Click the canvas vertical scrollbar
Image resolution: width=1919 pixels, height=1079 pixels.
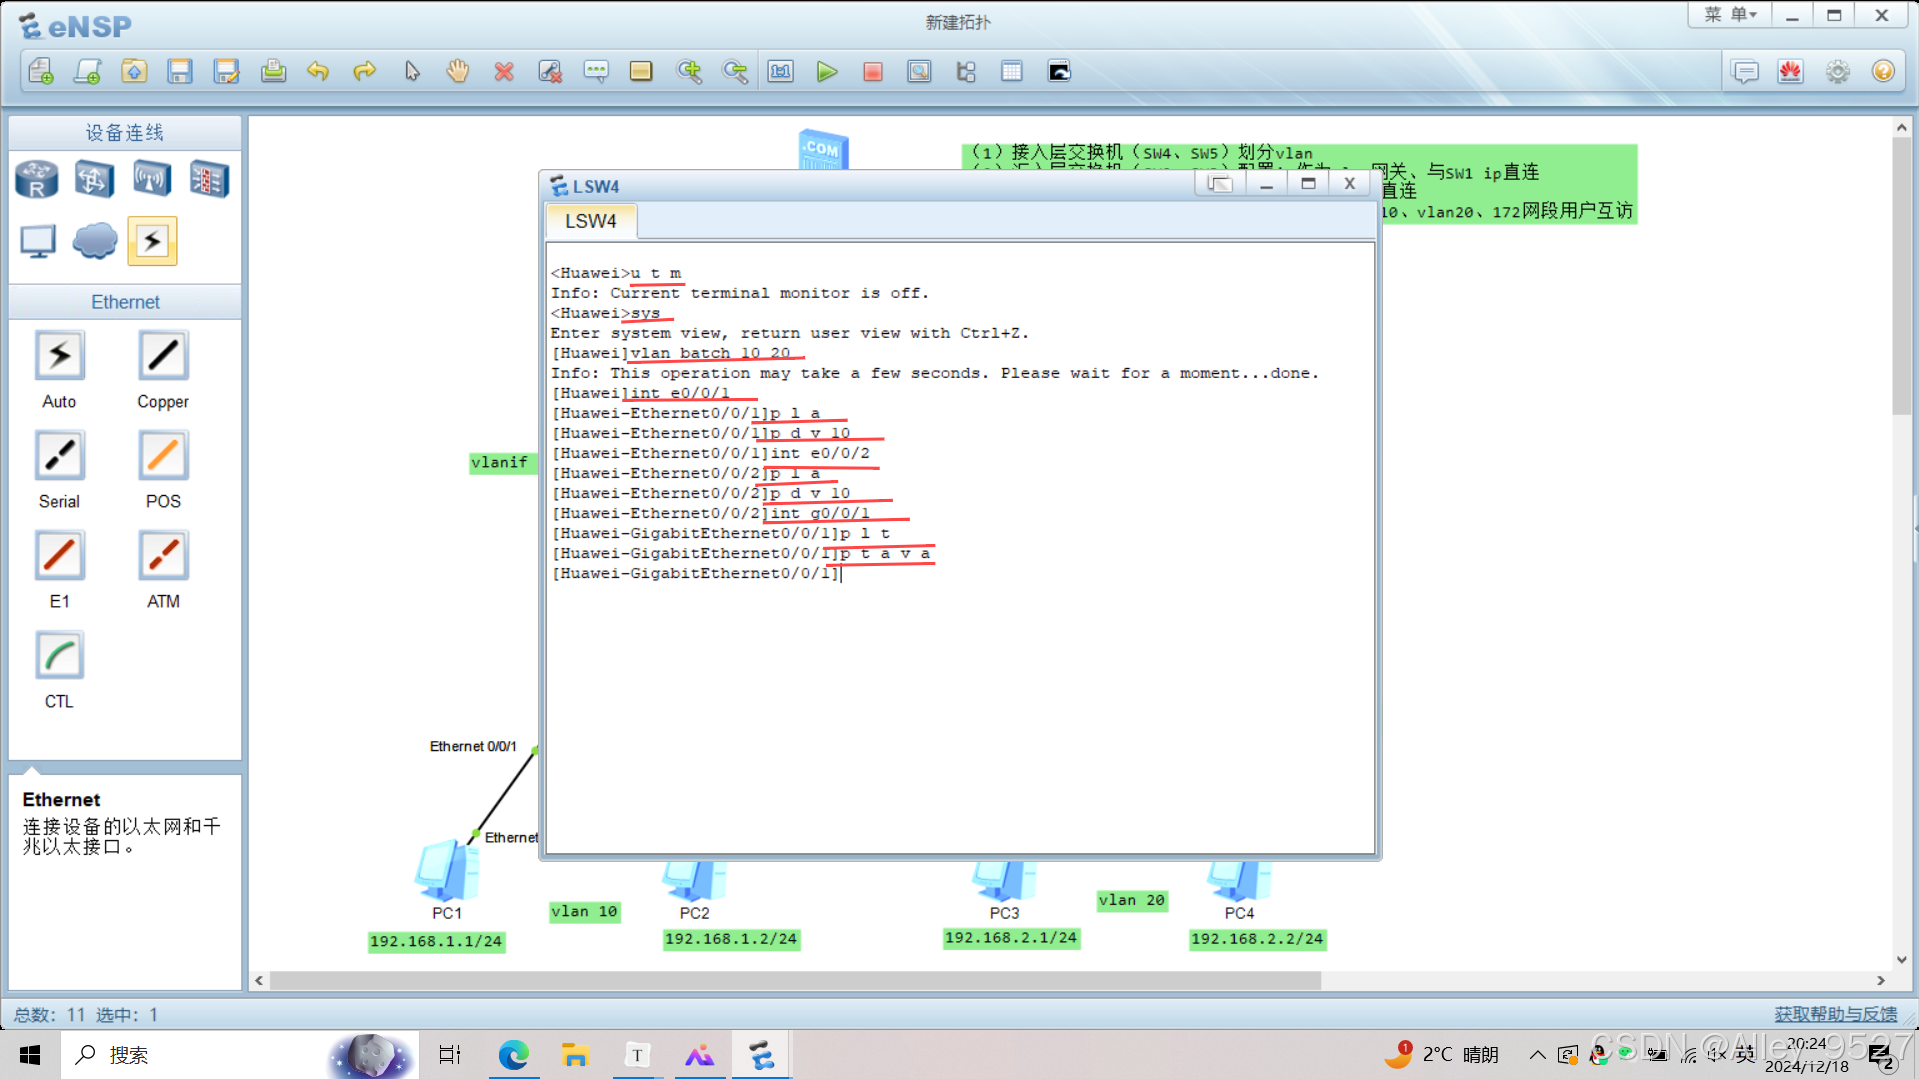[1901, 275]
